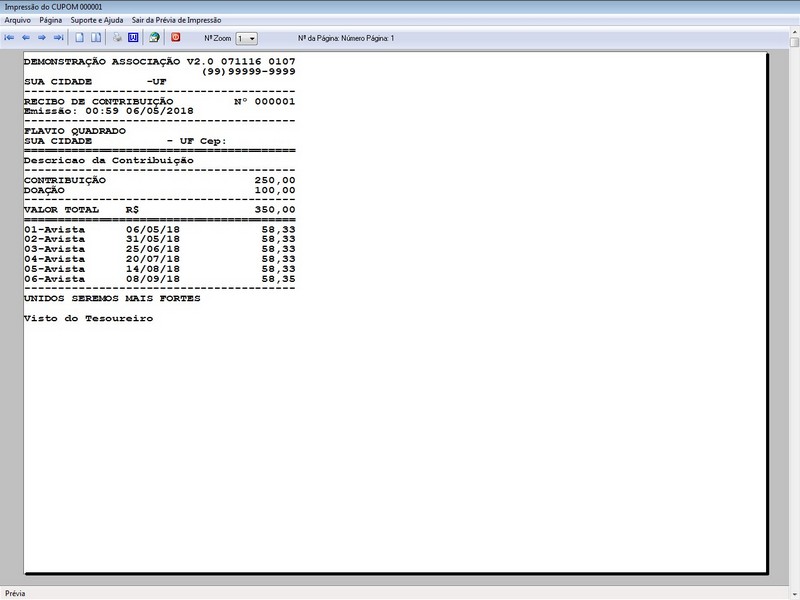Image resolution: width=800 pixels, height=600 pixels.
Task: Jump to last page arrow
Action: click(x=59, y=38)
